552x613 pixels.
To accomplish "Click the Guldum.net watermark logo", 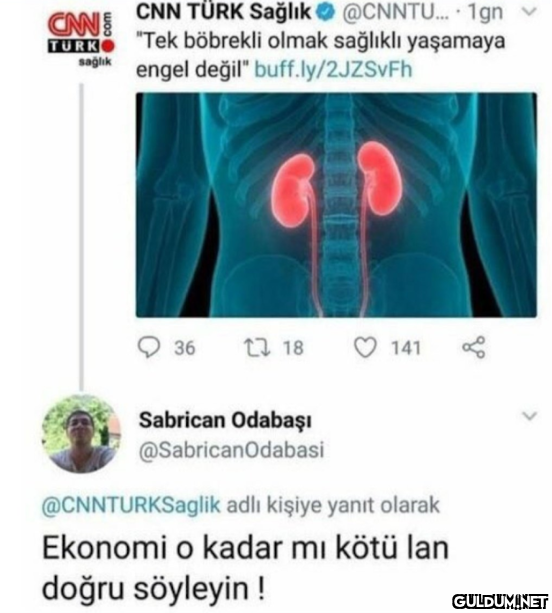I will pos(500,601).
